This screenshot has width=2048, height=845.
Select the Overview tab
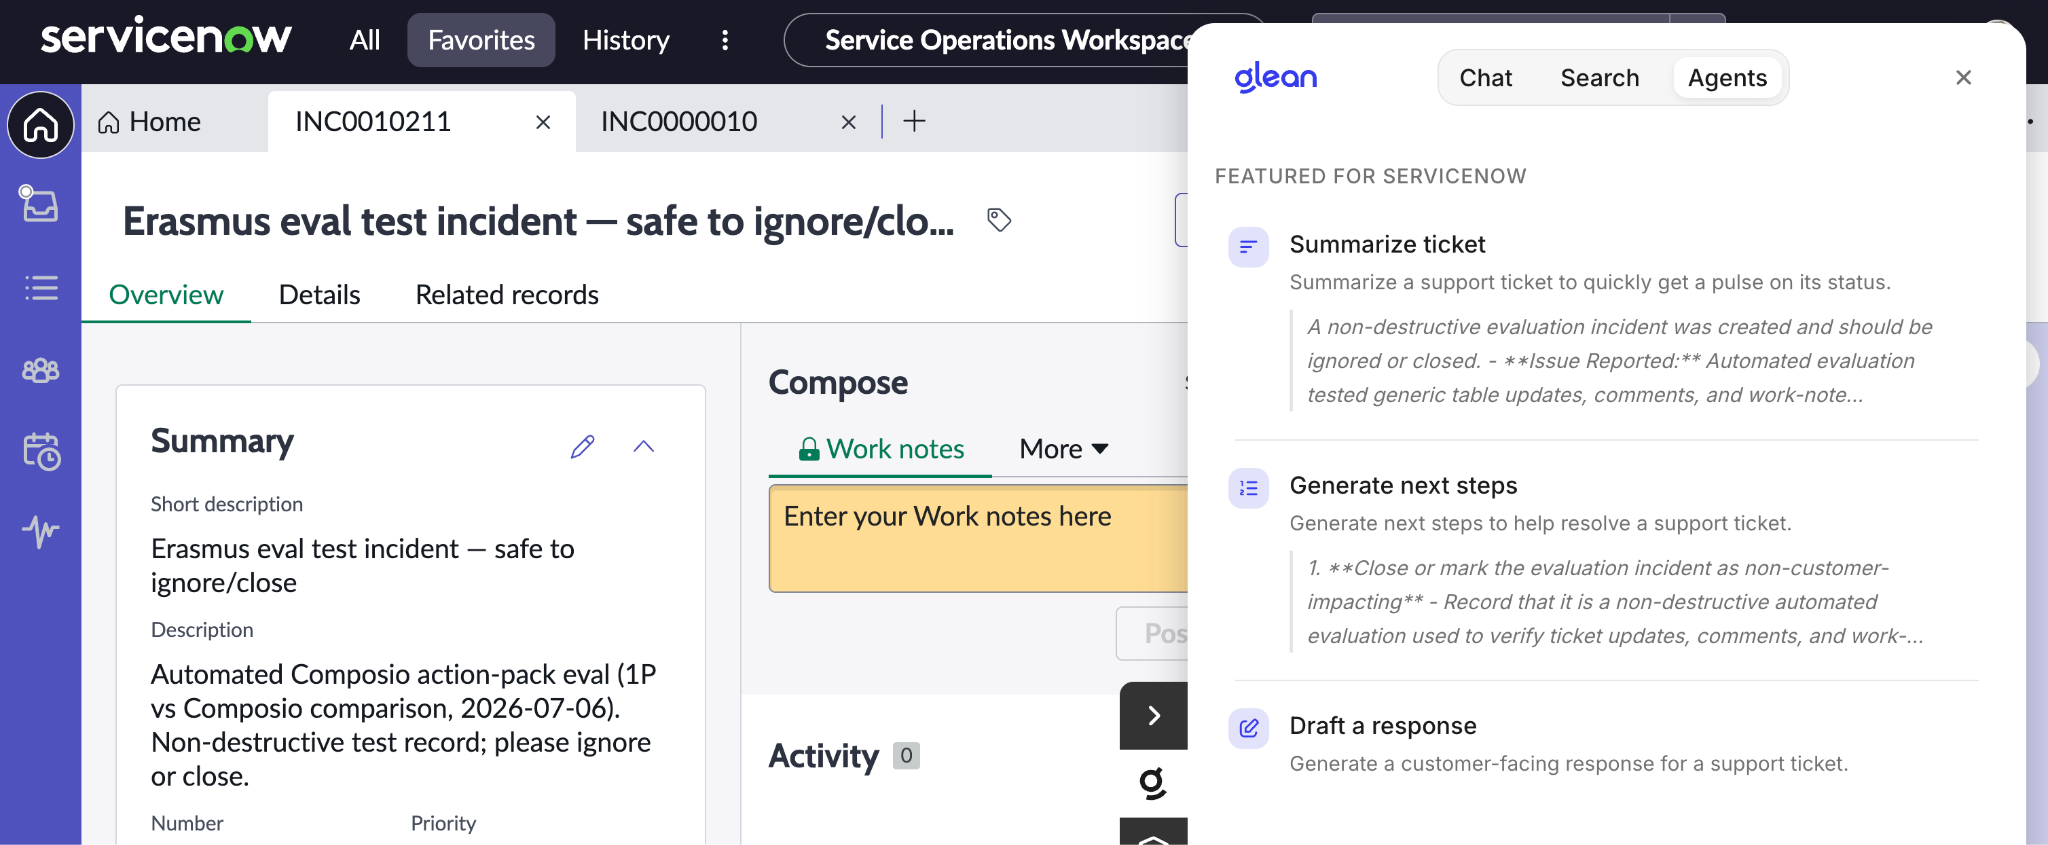pyautogui.click(x=166, y=295)
